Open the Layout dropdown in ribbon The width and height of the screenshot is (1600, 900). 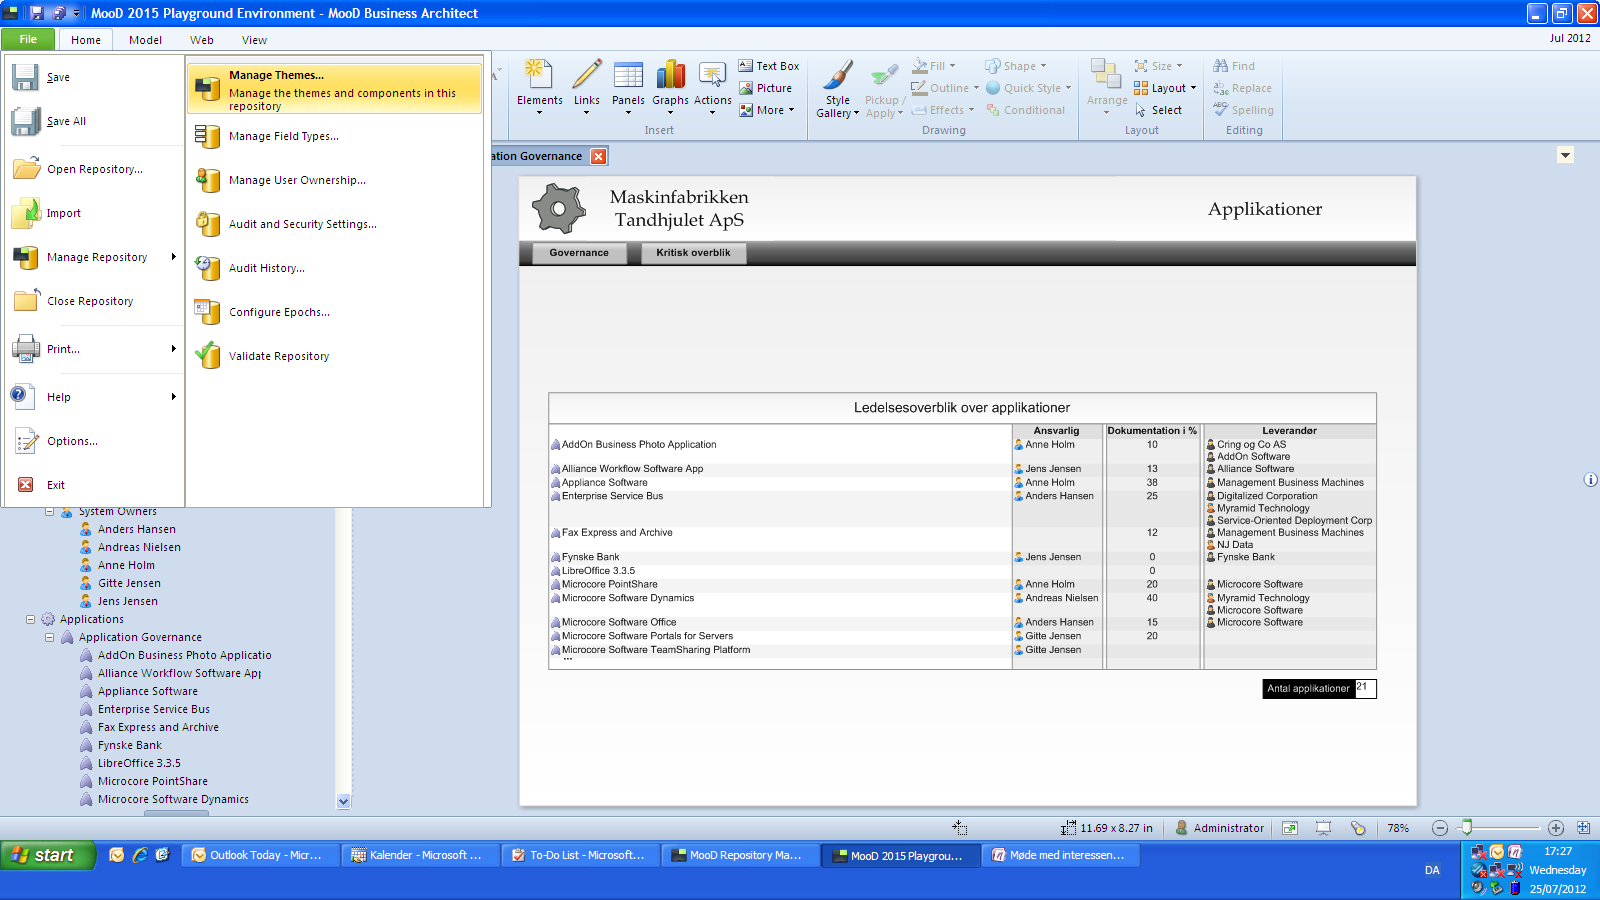(1166, 88)
